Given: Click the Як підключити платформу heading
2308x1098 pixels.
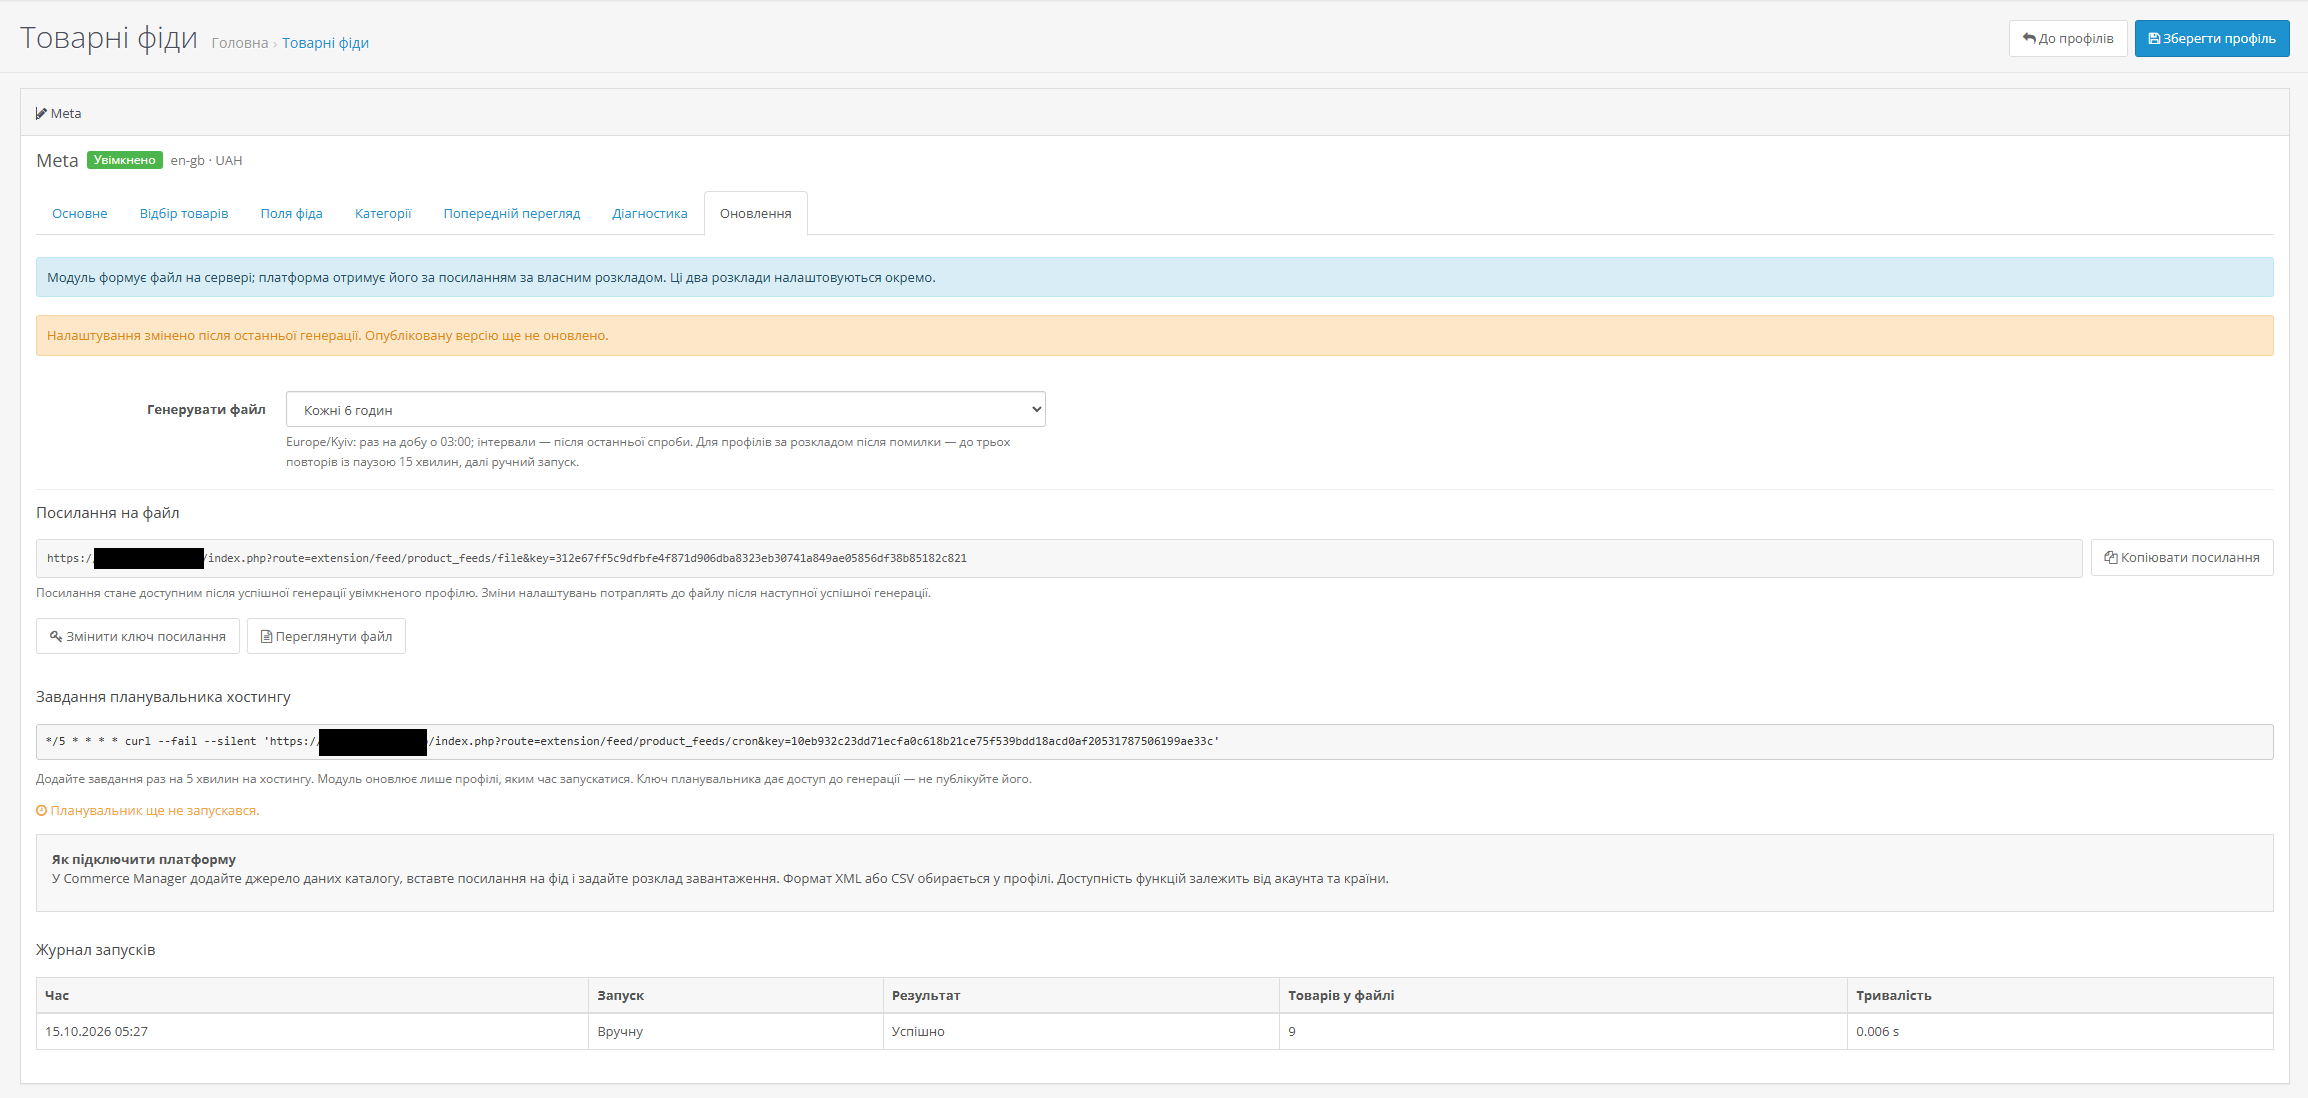Looking at the screenshot, I should tap(144, 859).
